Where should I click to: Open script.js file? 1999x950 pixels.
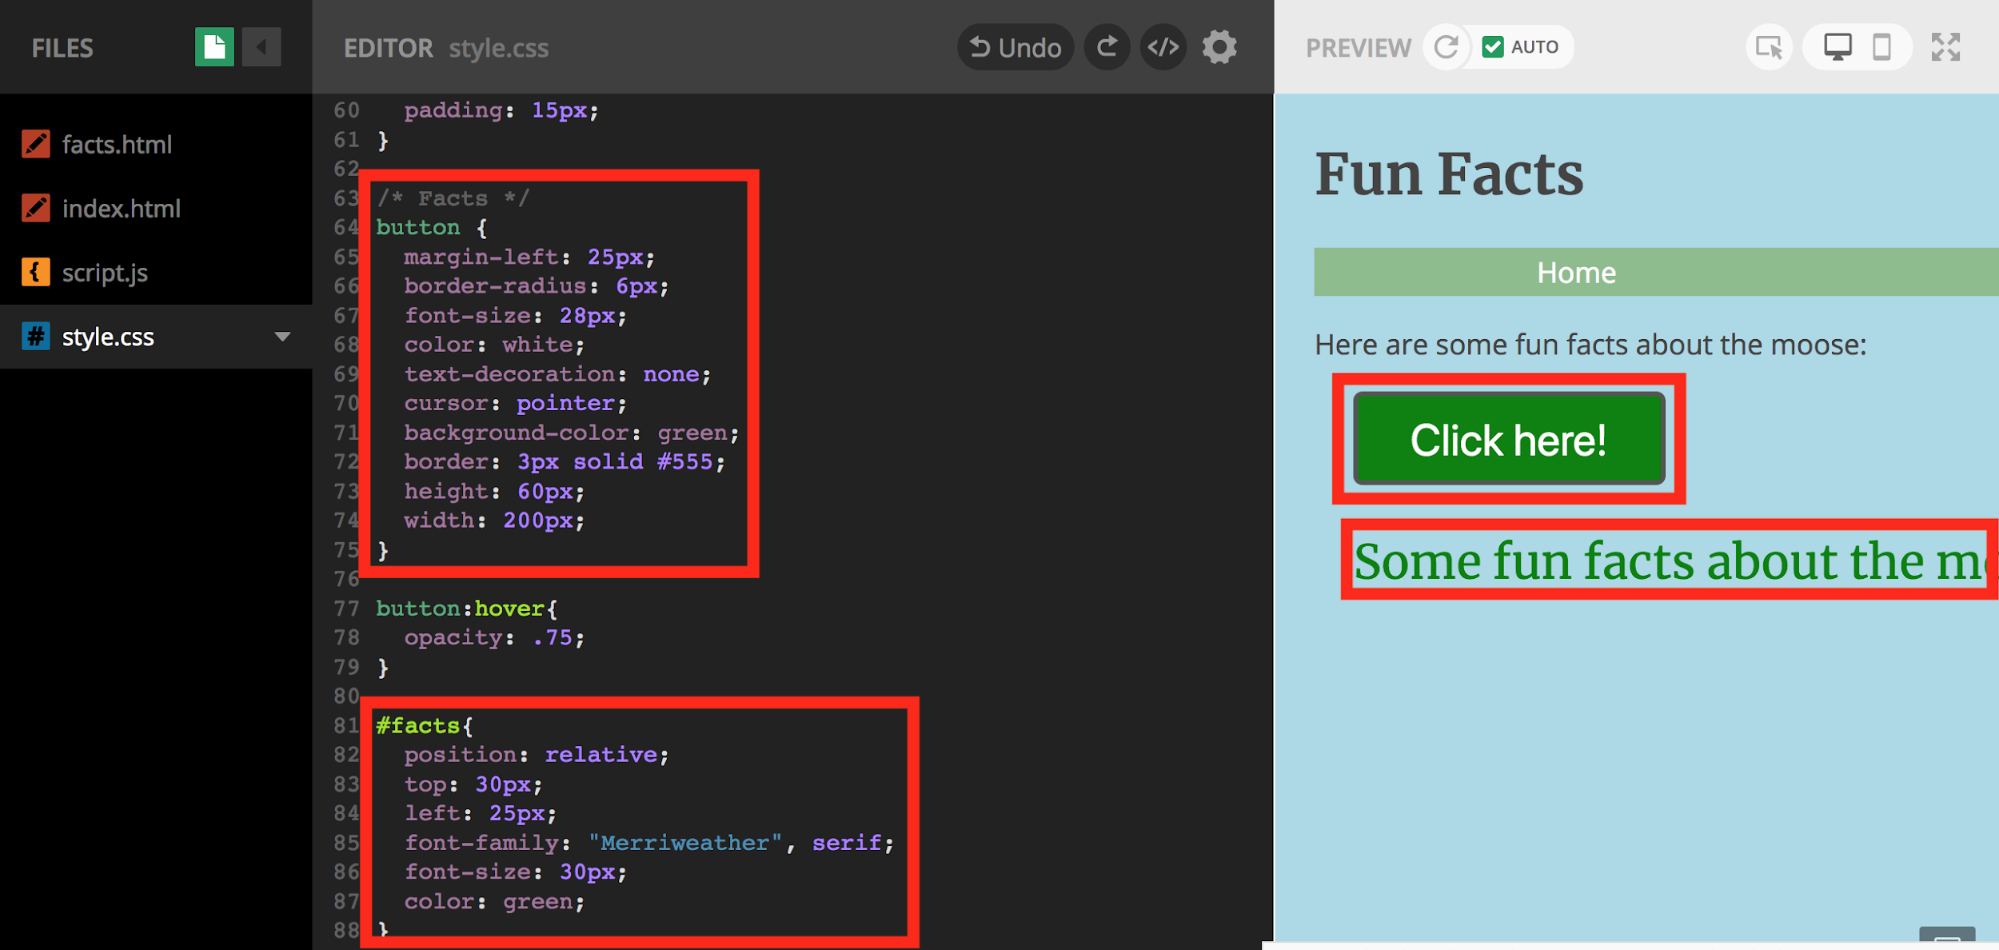[104, 273]
